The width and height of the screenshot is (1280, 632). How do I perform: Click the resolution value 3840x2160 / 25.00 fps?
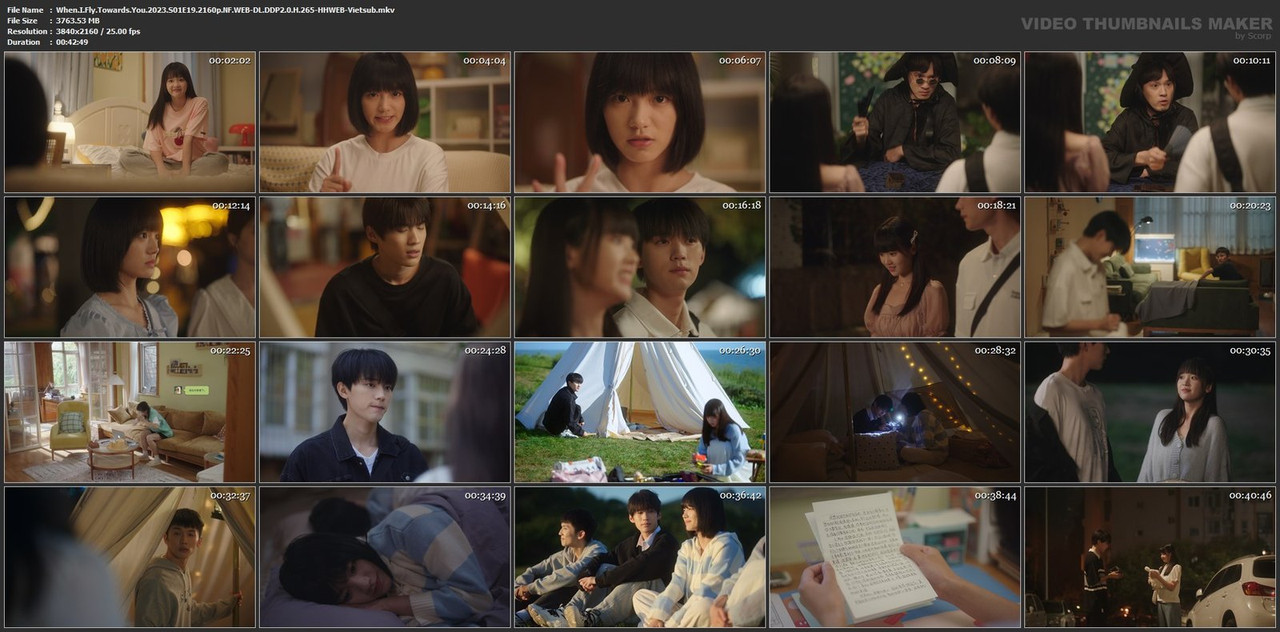[98, 31]
